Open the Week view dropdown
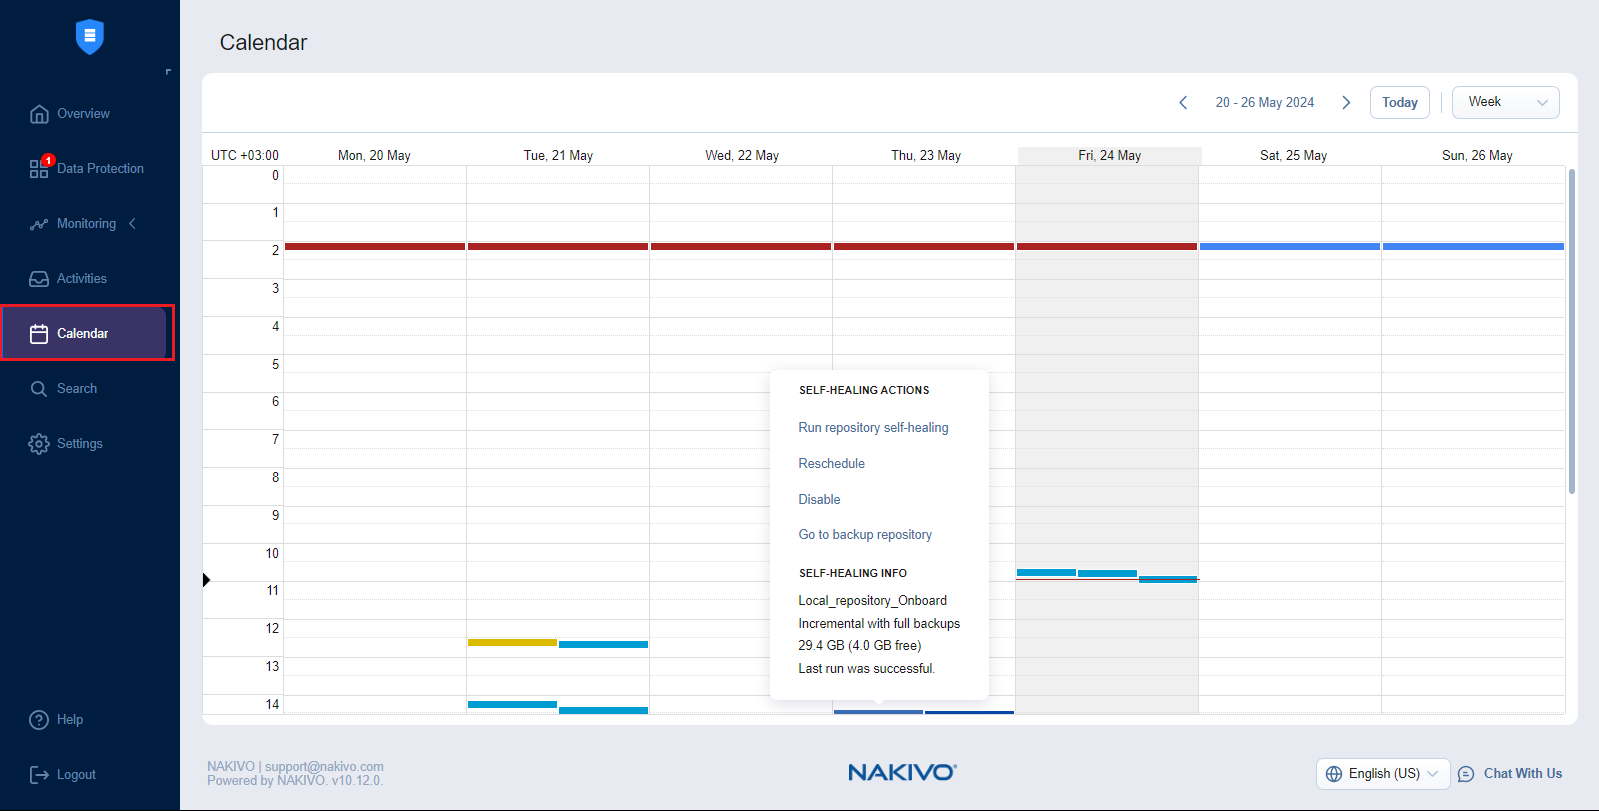This screenshot has height=811, width=1599. pos(1505,102)
